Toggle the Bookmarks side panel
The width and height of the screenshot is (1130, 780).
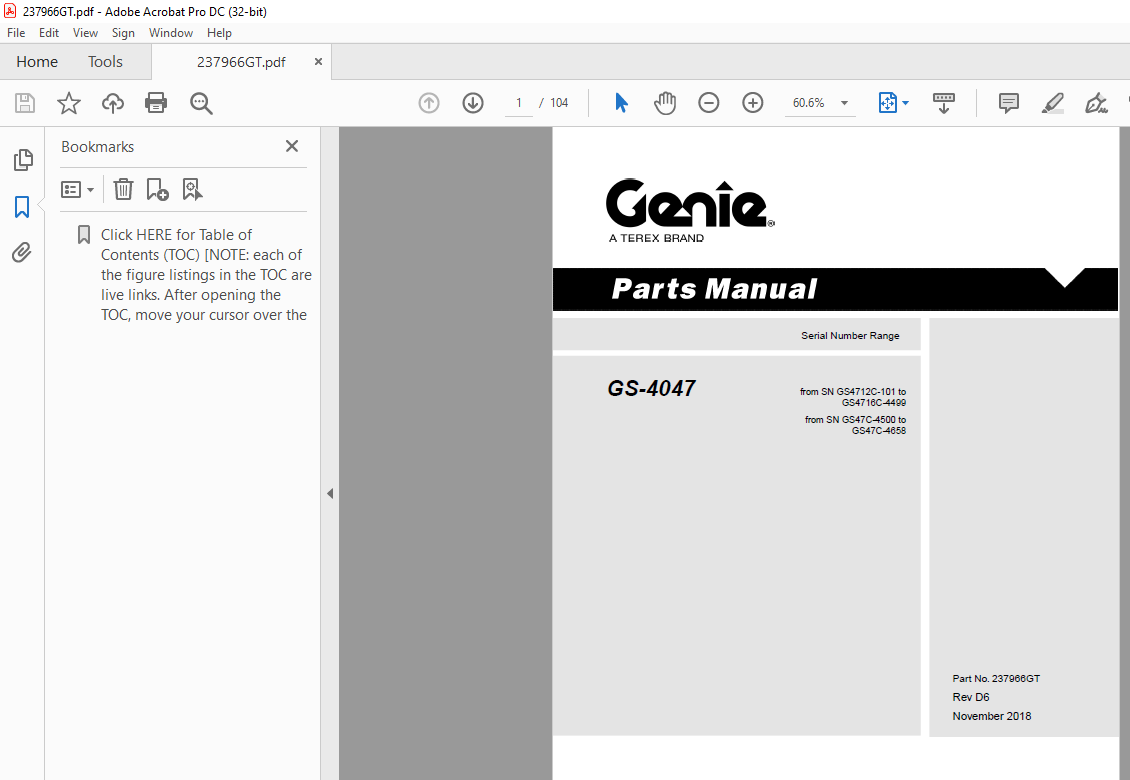point(22,207)
